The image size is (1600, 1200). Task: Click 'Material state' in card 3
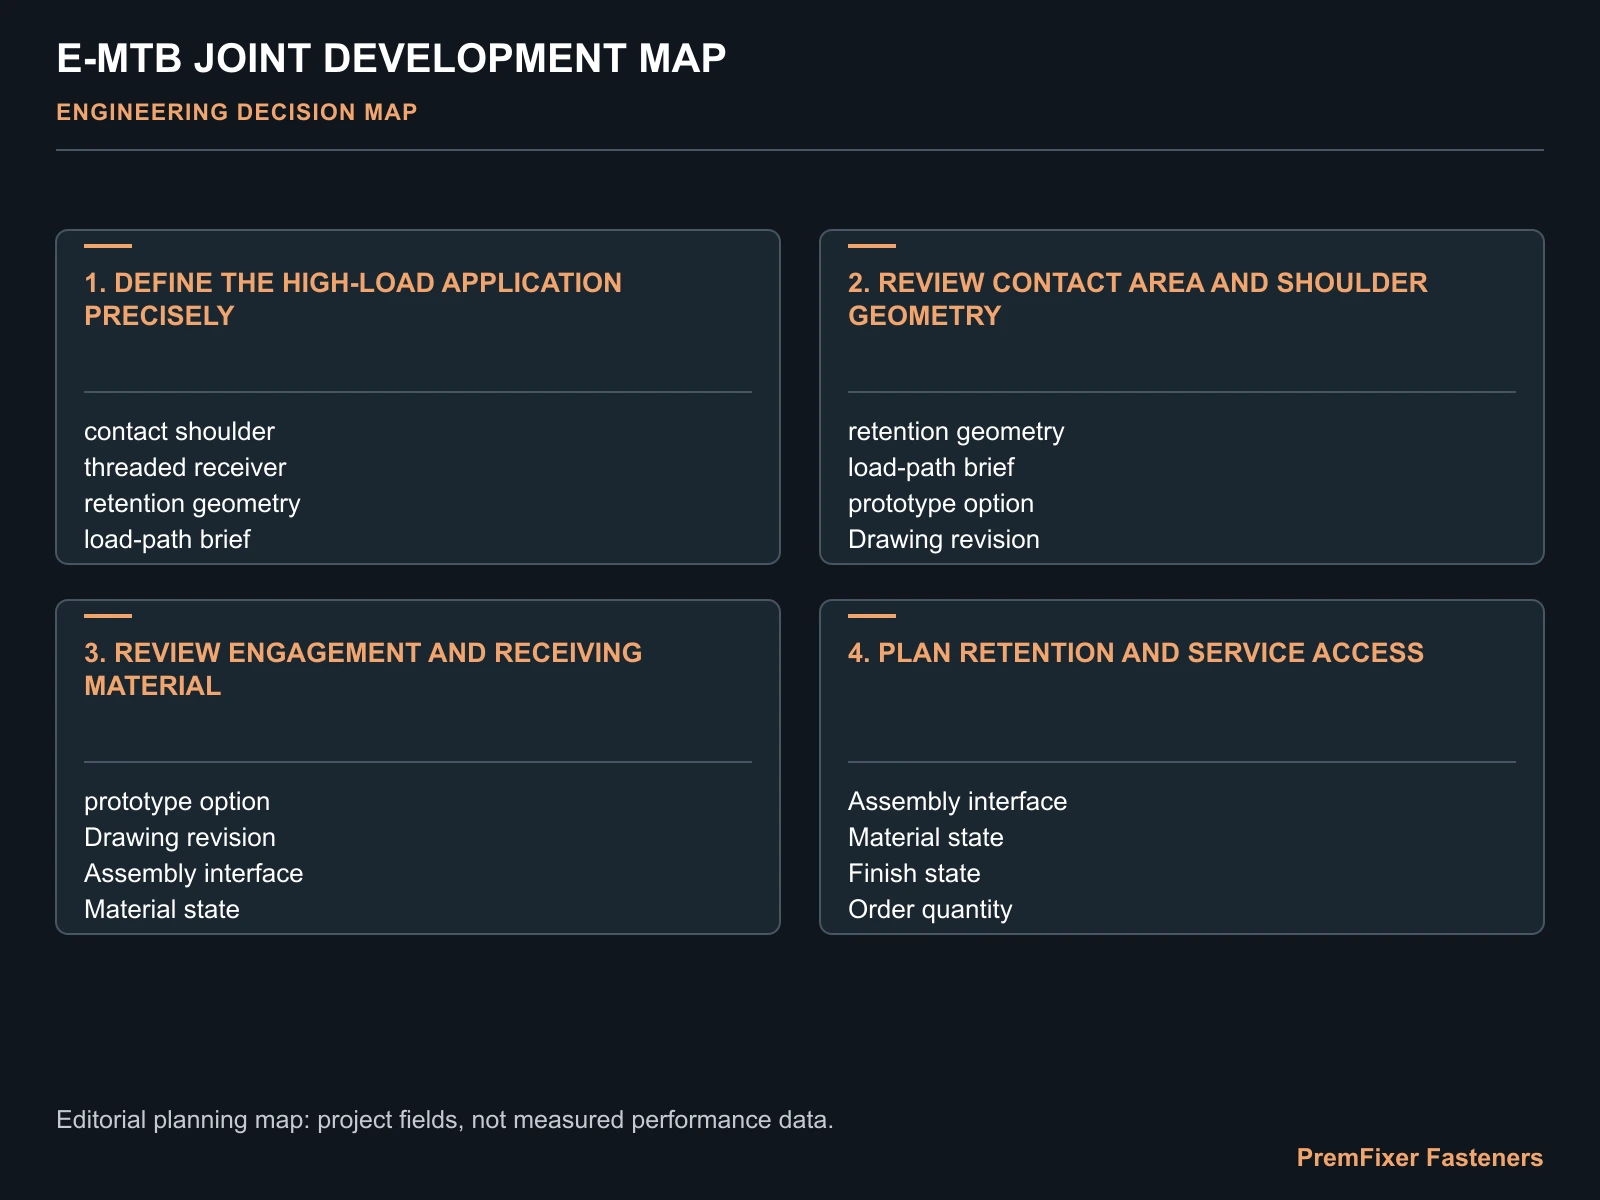(162, 909)
